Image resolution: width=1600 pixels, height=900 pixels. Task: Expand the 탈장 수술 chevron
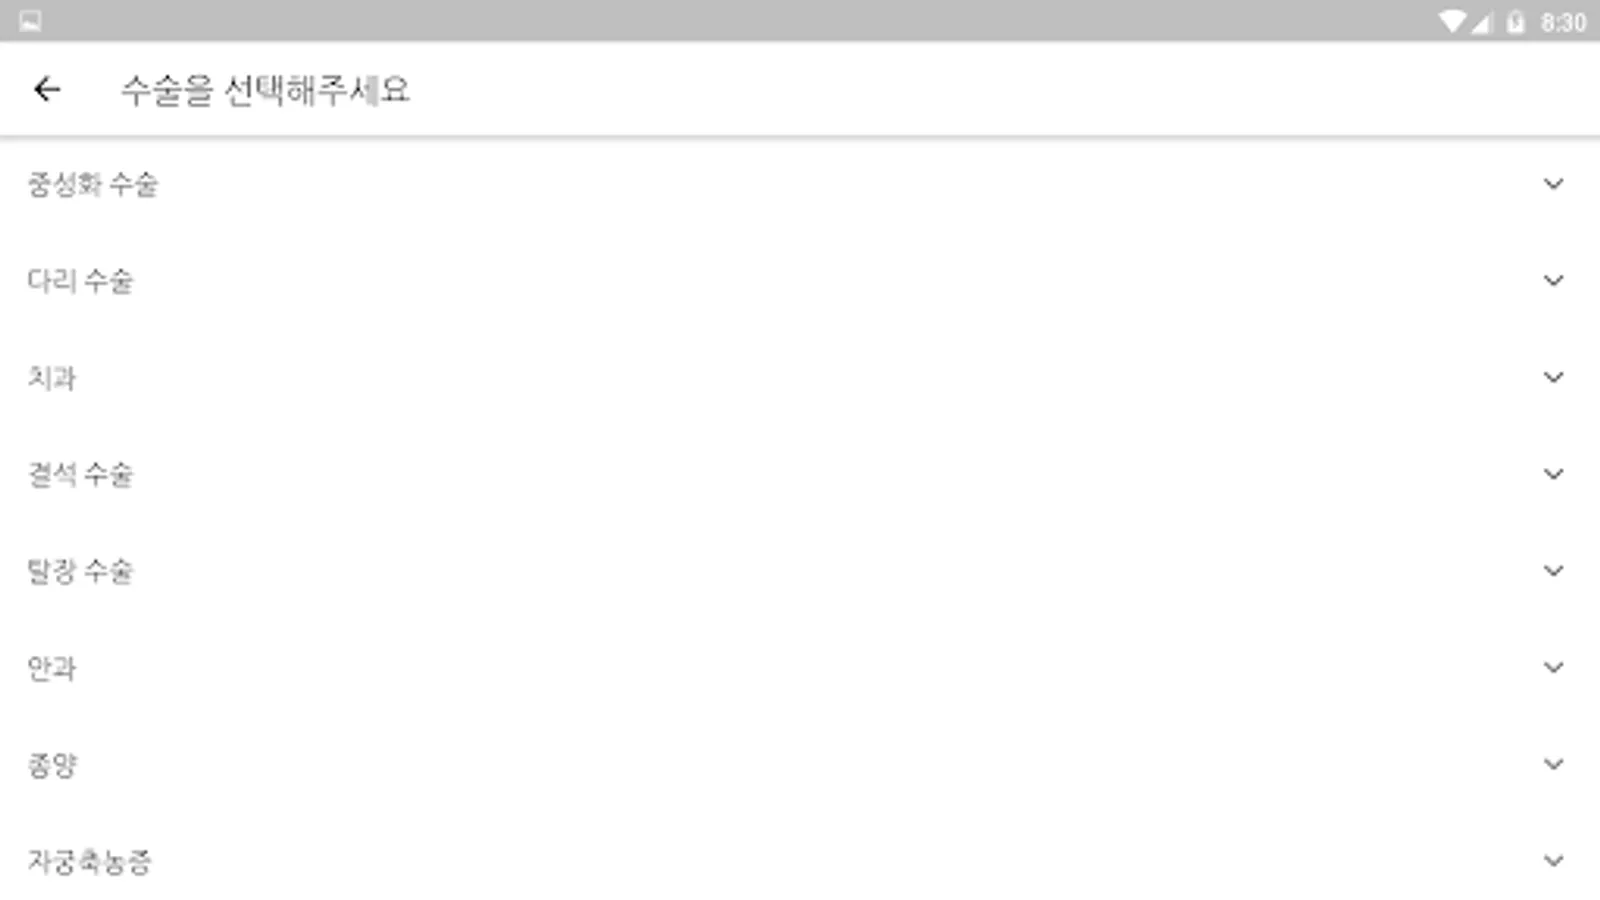(x=1553, y=571)
